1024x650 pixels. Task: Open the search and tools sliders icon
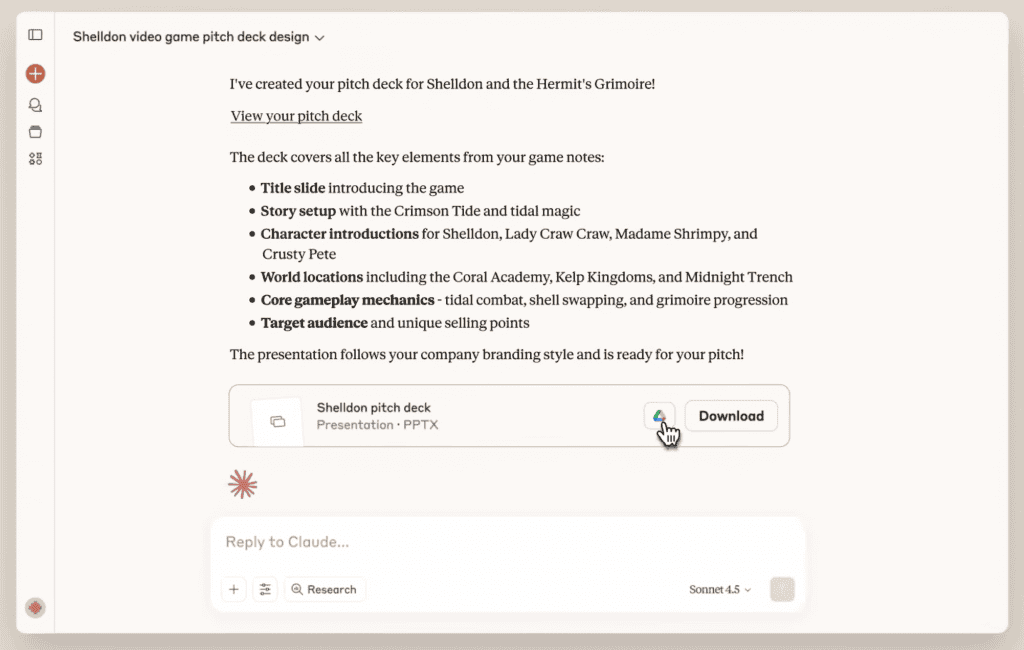pyautogui.click(x=265, y=590)
